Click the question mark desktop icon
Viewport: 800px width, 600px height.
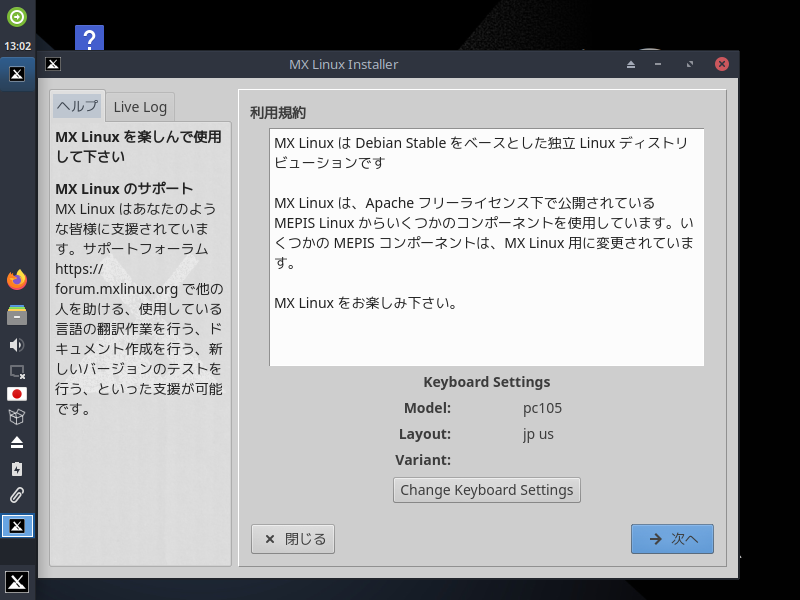point(89,38)
